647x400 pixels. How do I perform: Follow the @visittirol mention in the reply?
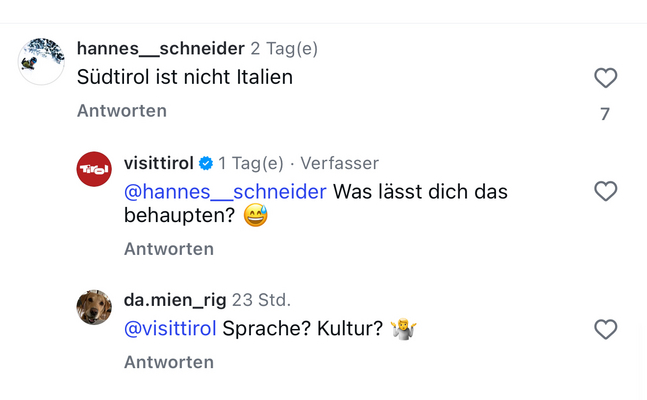[x=170, y=328]
